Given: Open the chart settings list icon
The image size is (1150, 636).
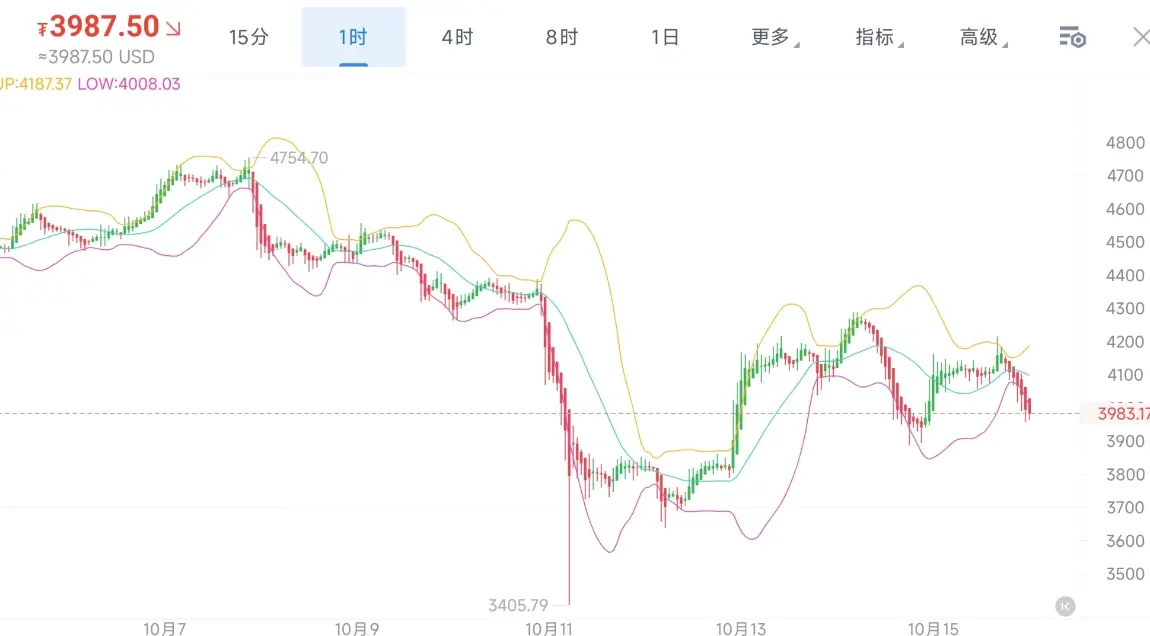Looking at the screenshot, I should (x=1072, y=37).
